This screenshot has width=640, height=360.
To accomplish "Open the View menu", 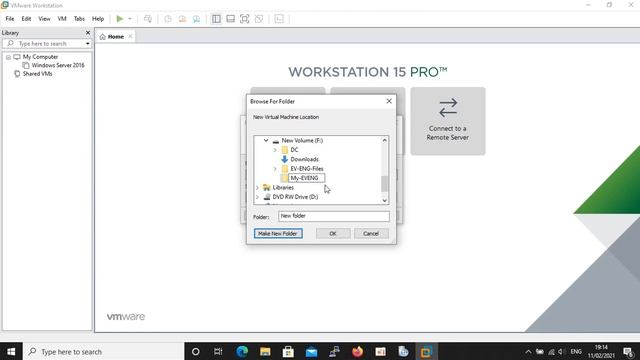I will (x=44, y=19).
